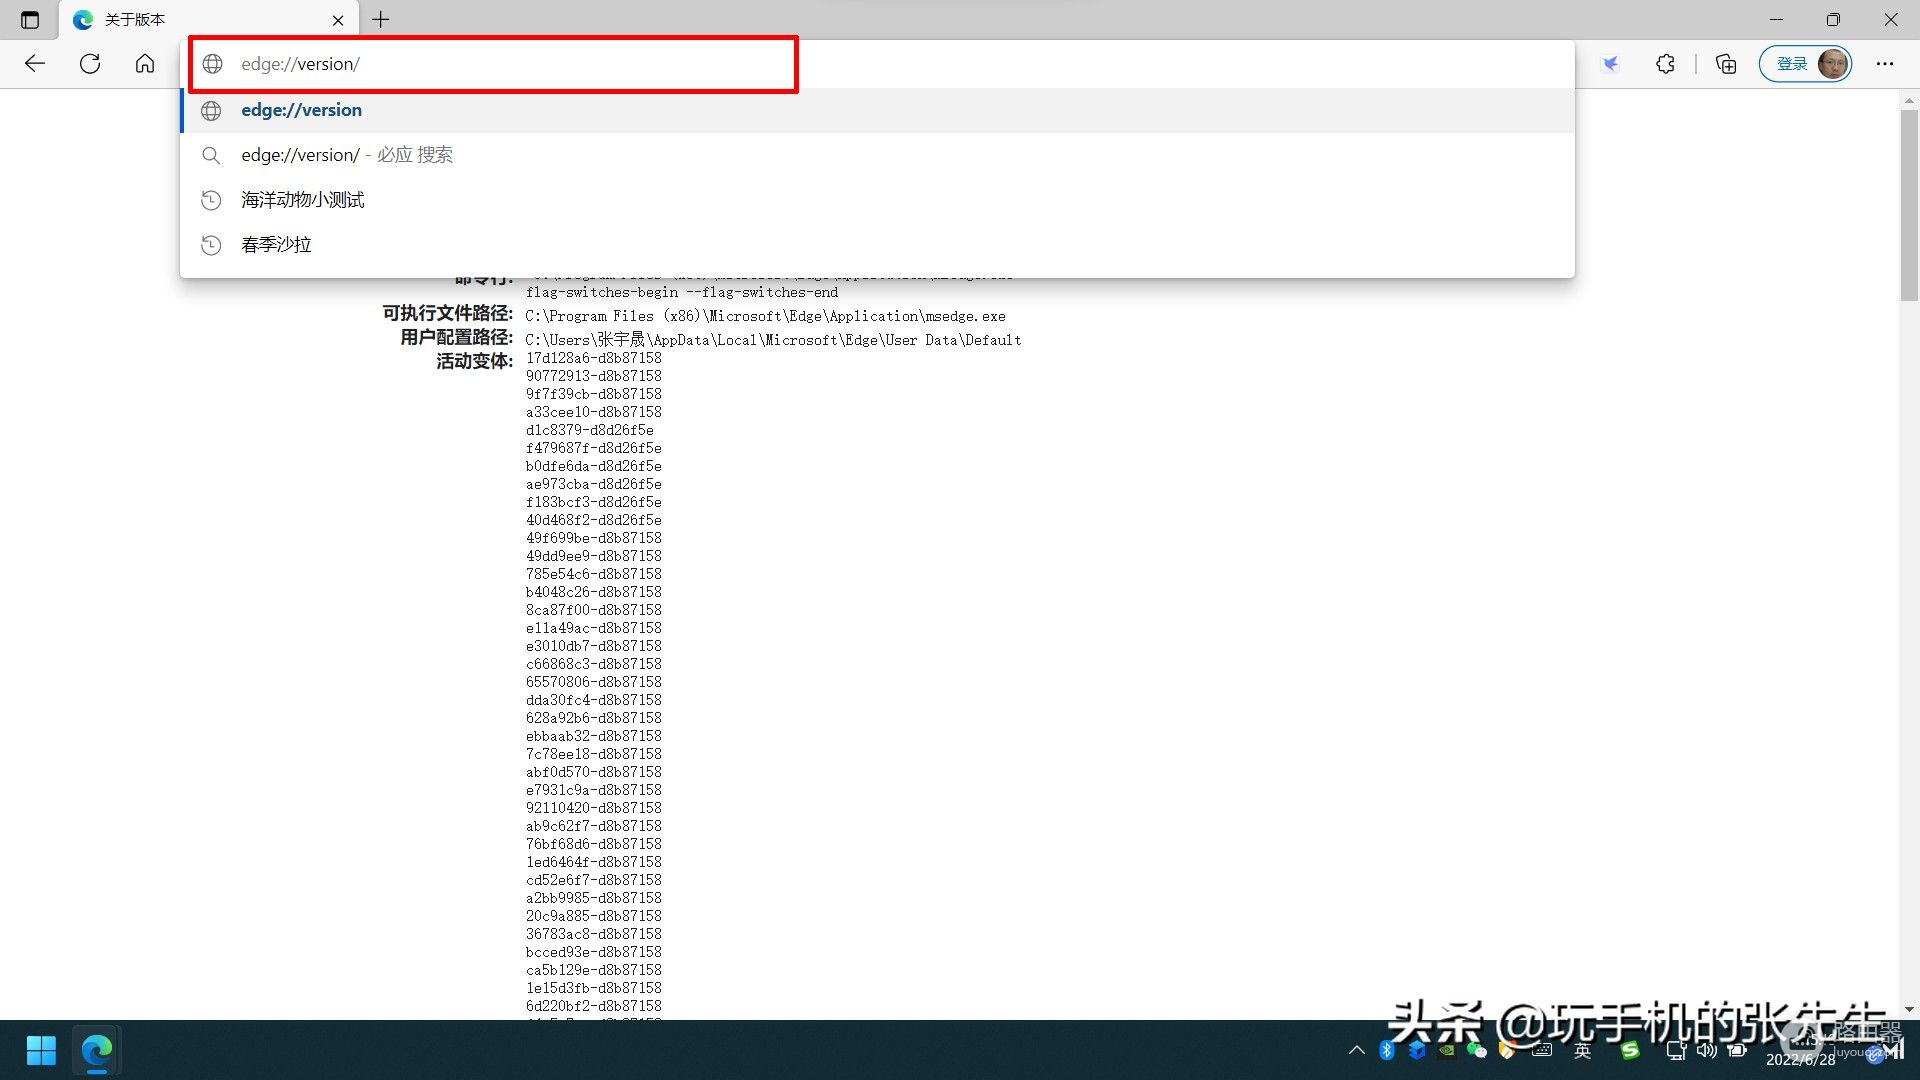
Task: Open a new tab with plus button
Action: pyautogui.click(x=381, y=19)
